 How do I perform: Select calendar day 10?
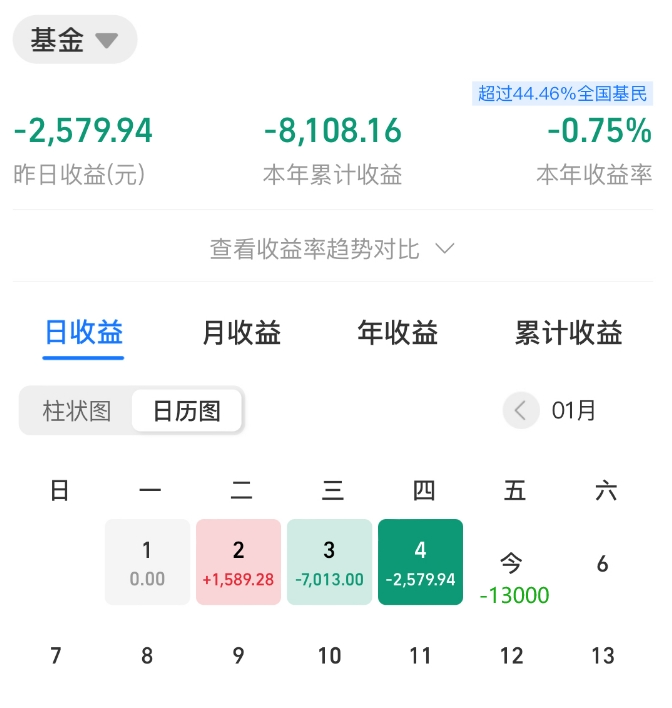329,656
